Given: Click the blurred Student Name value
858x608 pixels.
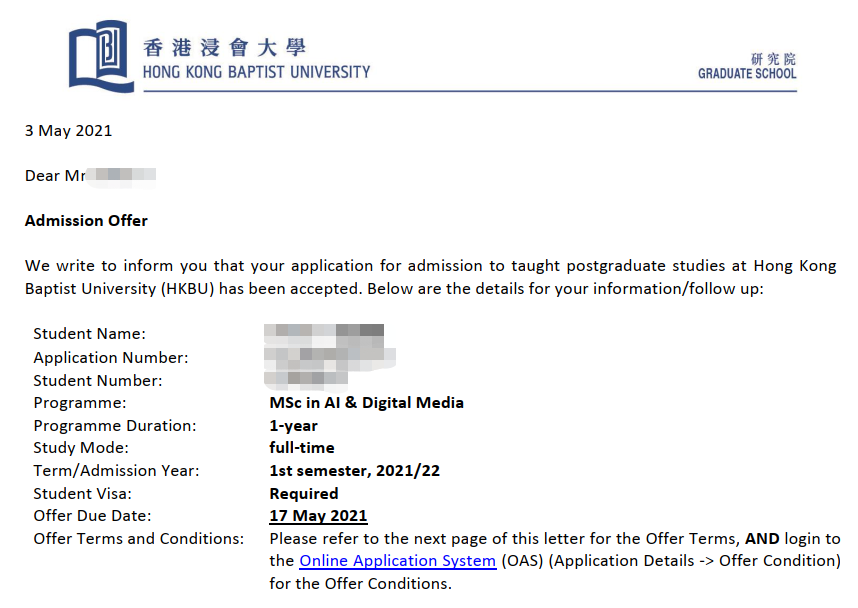Looking at the screenshot, I should [x=324, y=333].
